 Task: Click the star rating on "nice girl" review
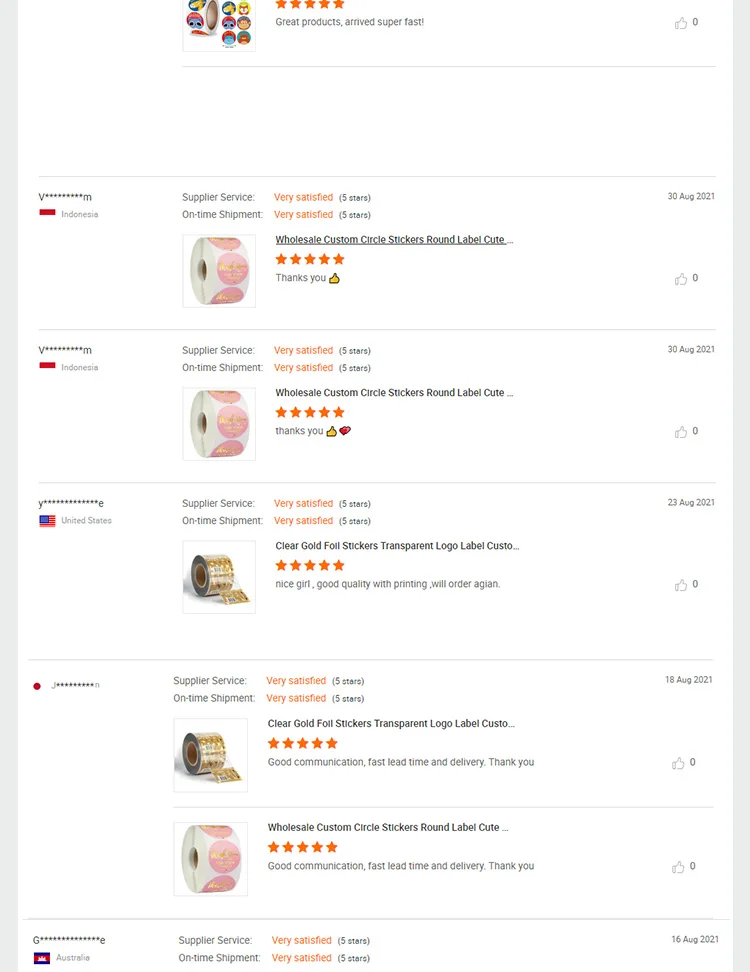(310, 565)
